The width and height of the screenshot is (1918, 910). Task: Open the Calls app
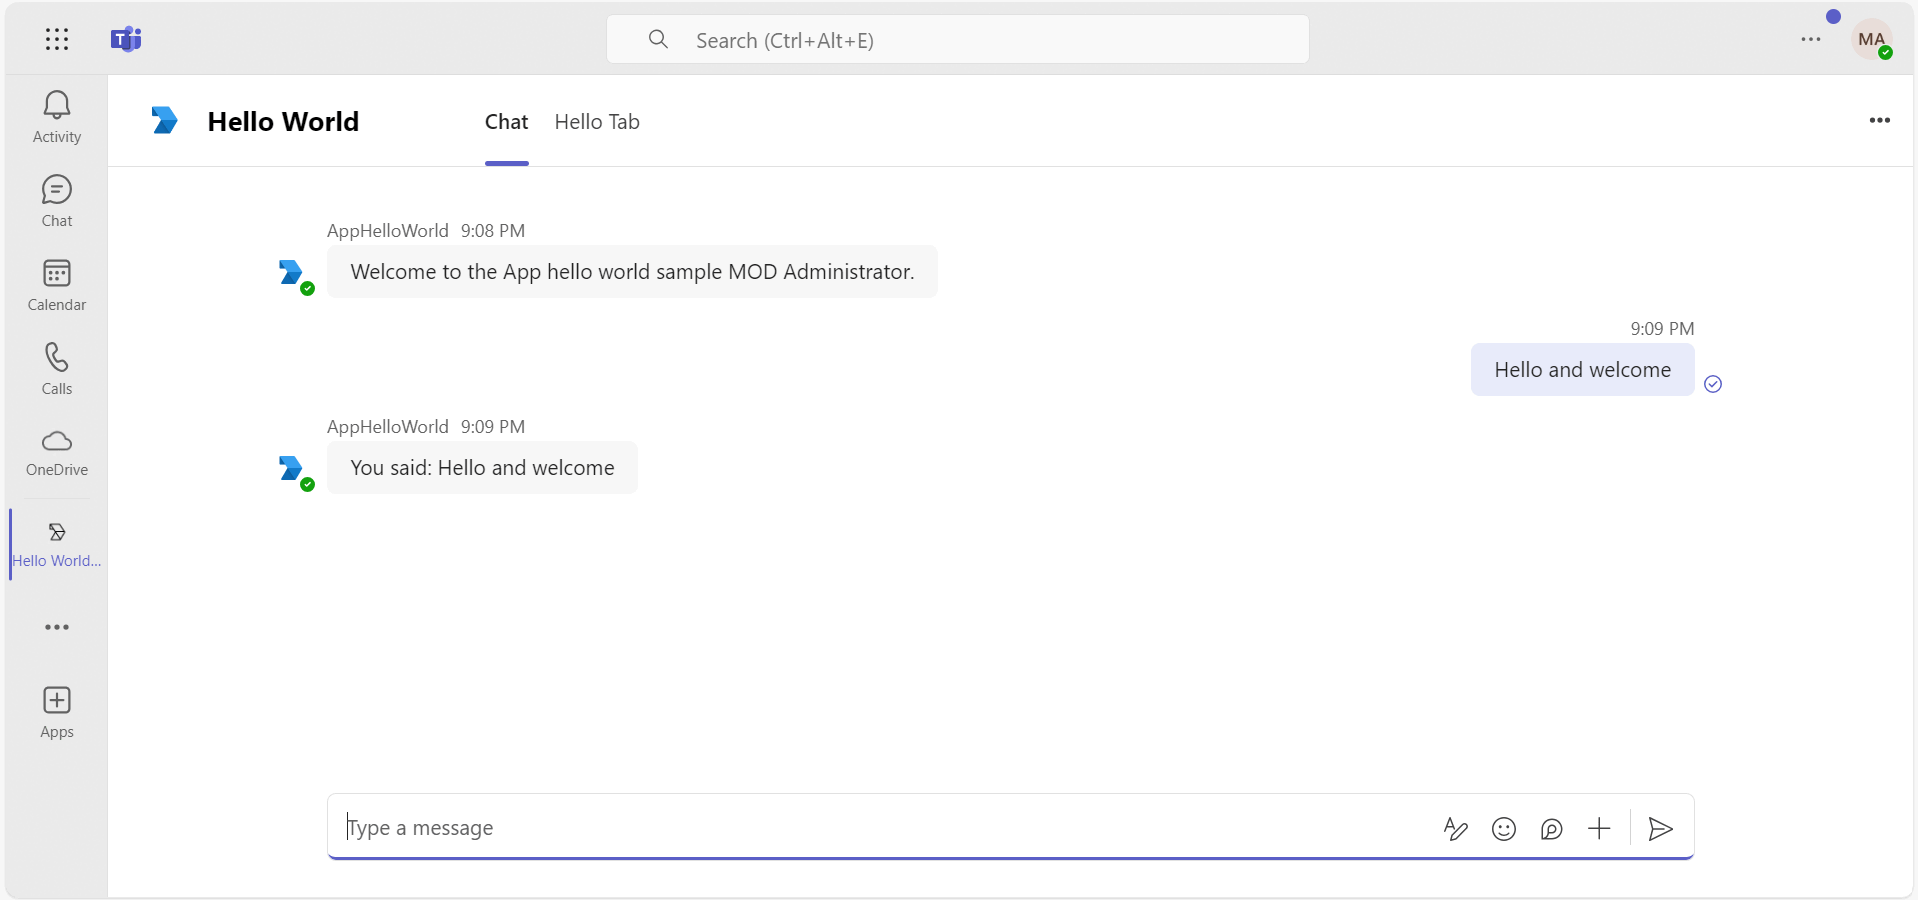pos(57,369)
